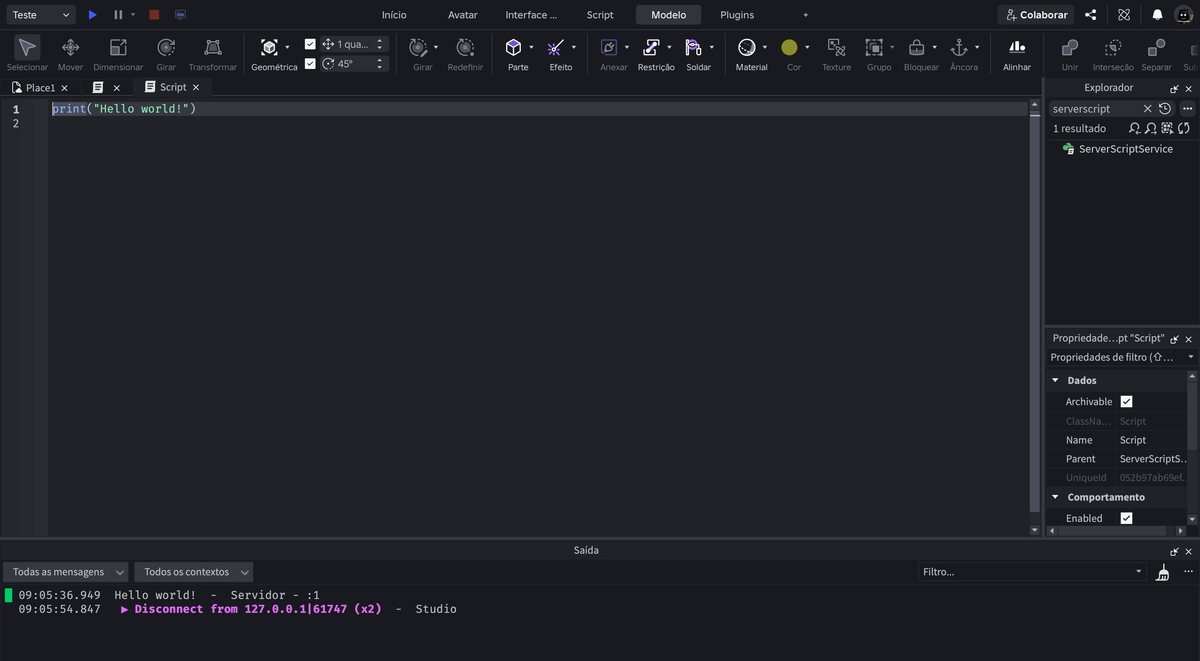1200x661 pixels.
Task: Open the Todos os contextos dropdown
Action: [194, 572]
